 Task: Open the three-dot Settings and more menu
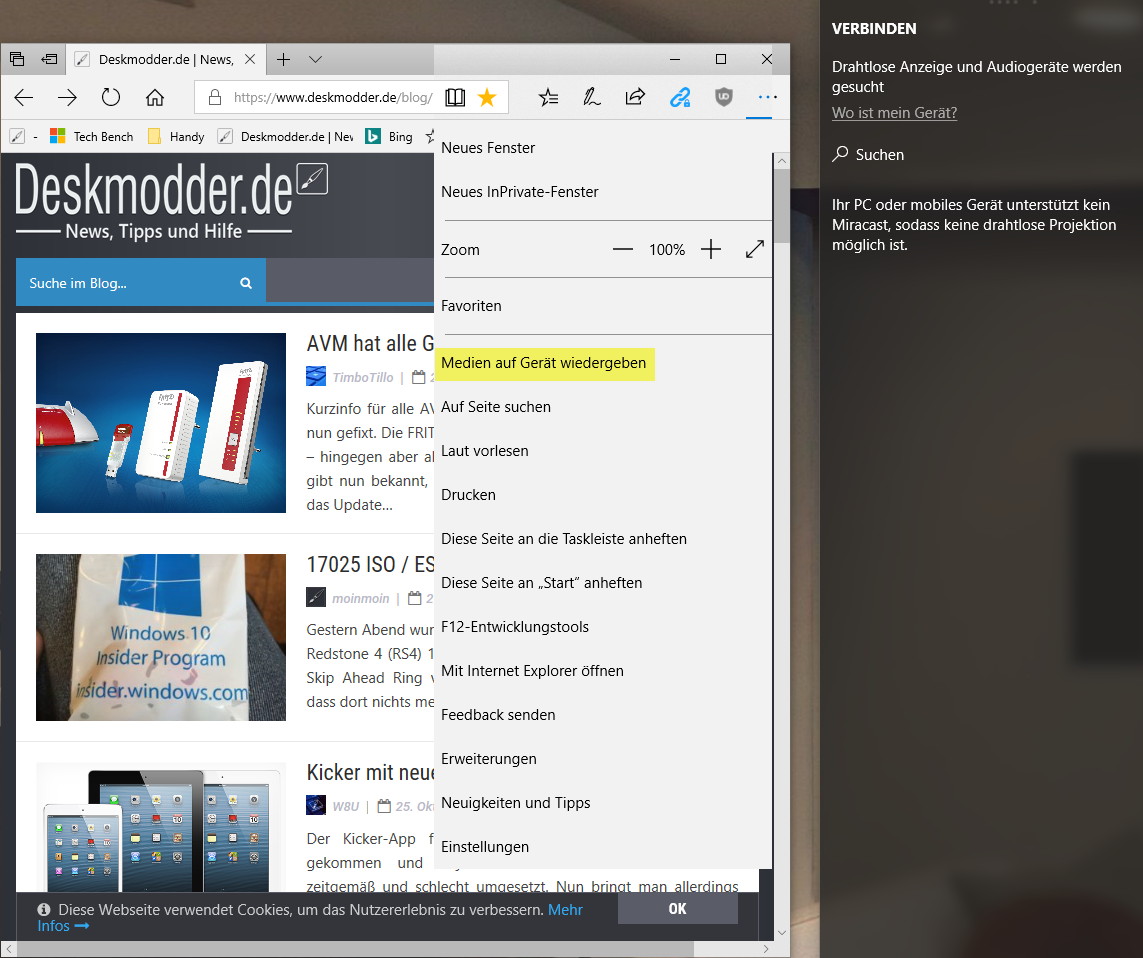[767, 98]
